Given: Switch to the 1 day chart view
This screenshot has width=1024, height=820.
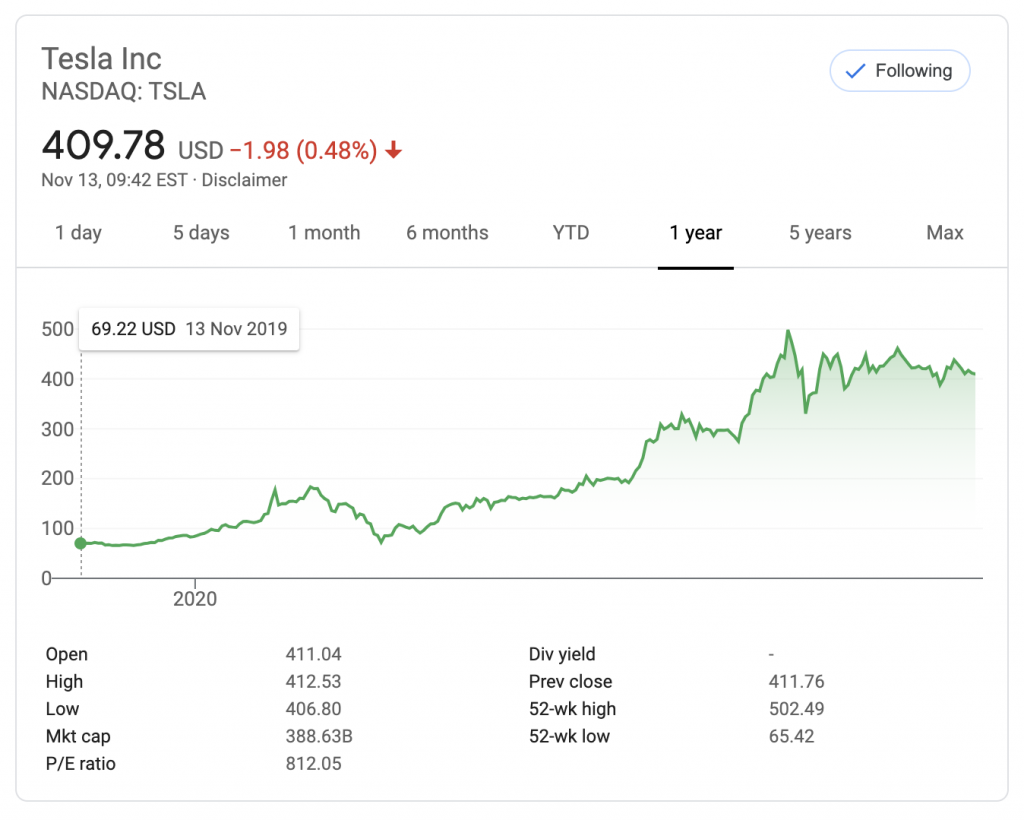Looking at the screenshot, I should pos(78,233).
